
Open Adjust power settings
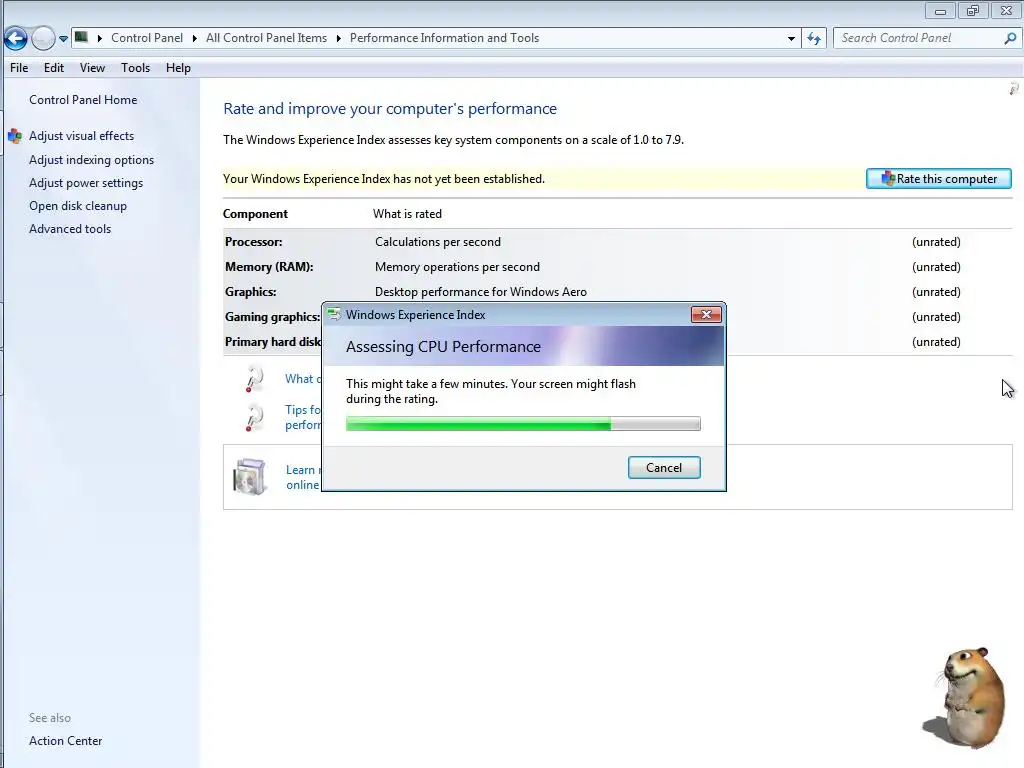pyautogui.click(x=86, y=183)
